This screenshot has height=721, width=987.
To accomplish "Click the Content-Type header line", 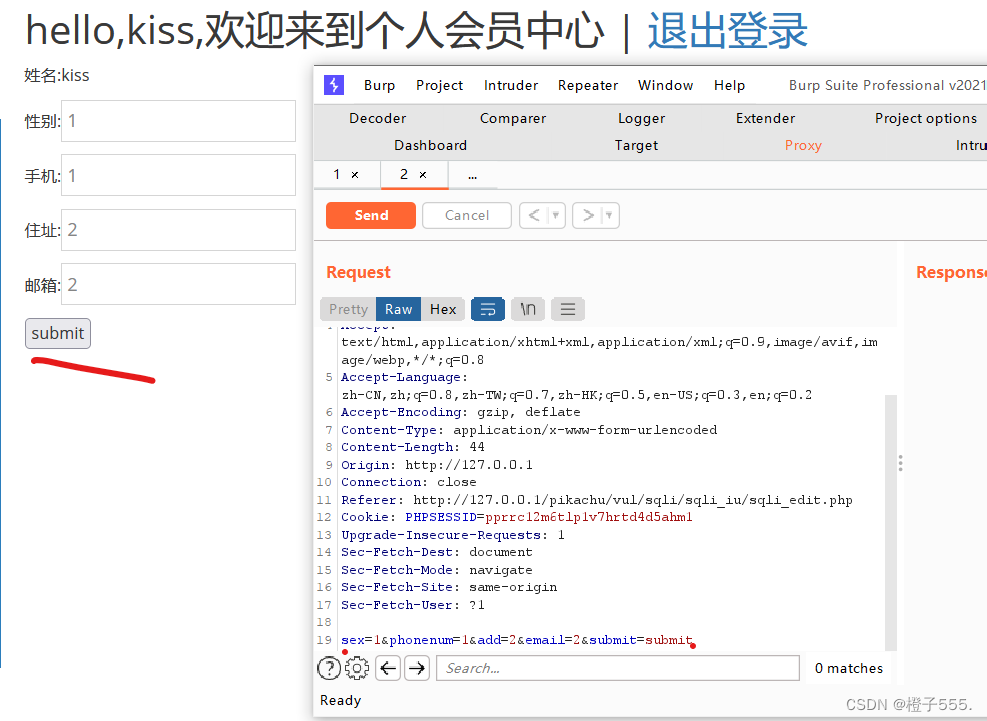I will click(529, 430).
